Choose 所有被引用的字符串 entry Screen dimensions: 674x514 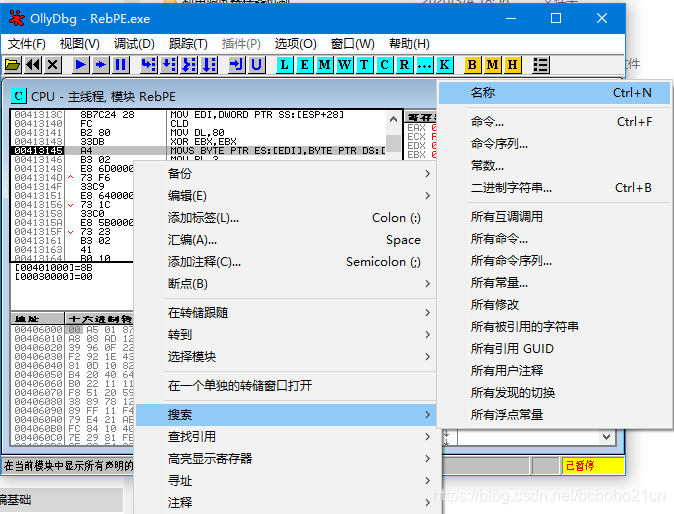point(555,327)
